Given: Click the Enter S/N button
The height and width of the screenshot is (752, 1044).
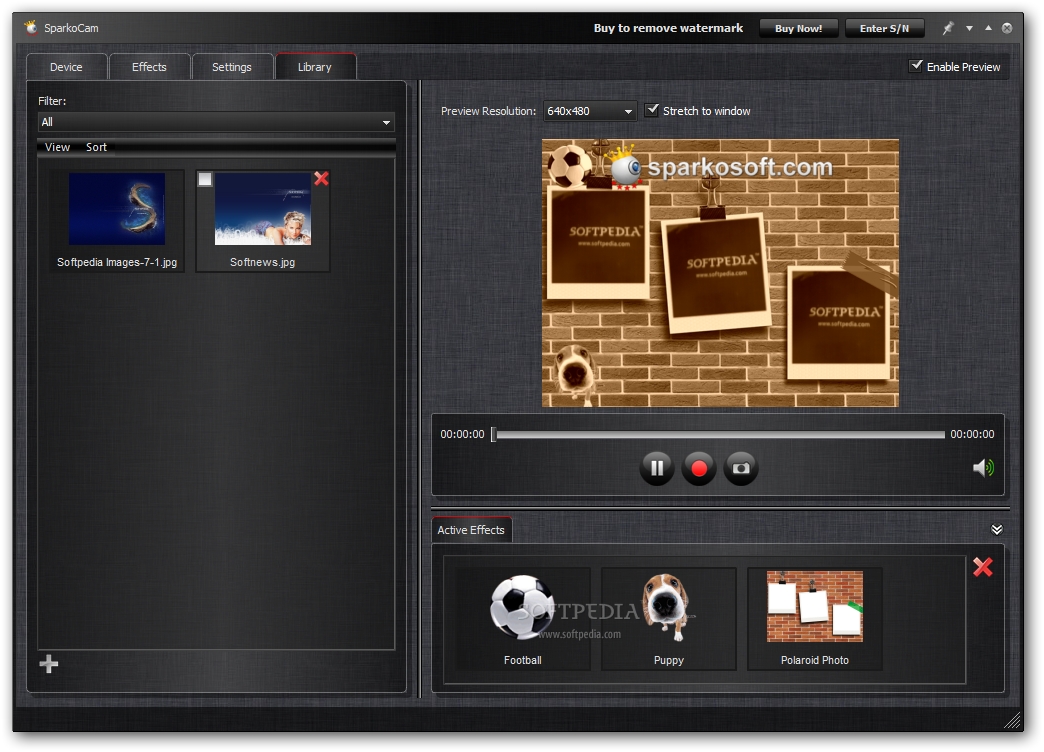Looking at the screenshot, I should tap(884, 28).
